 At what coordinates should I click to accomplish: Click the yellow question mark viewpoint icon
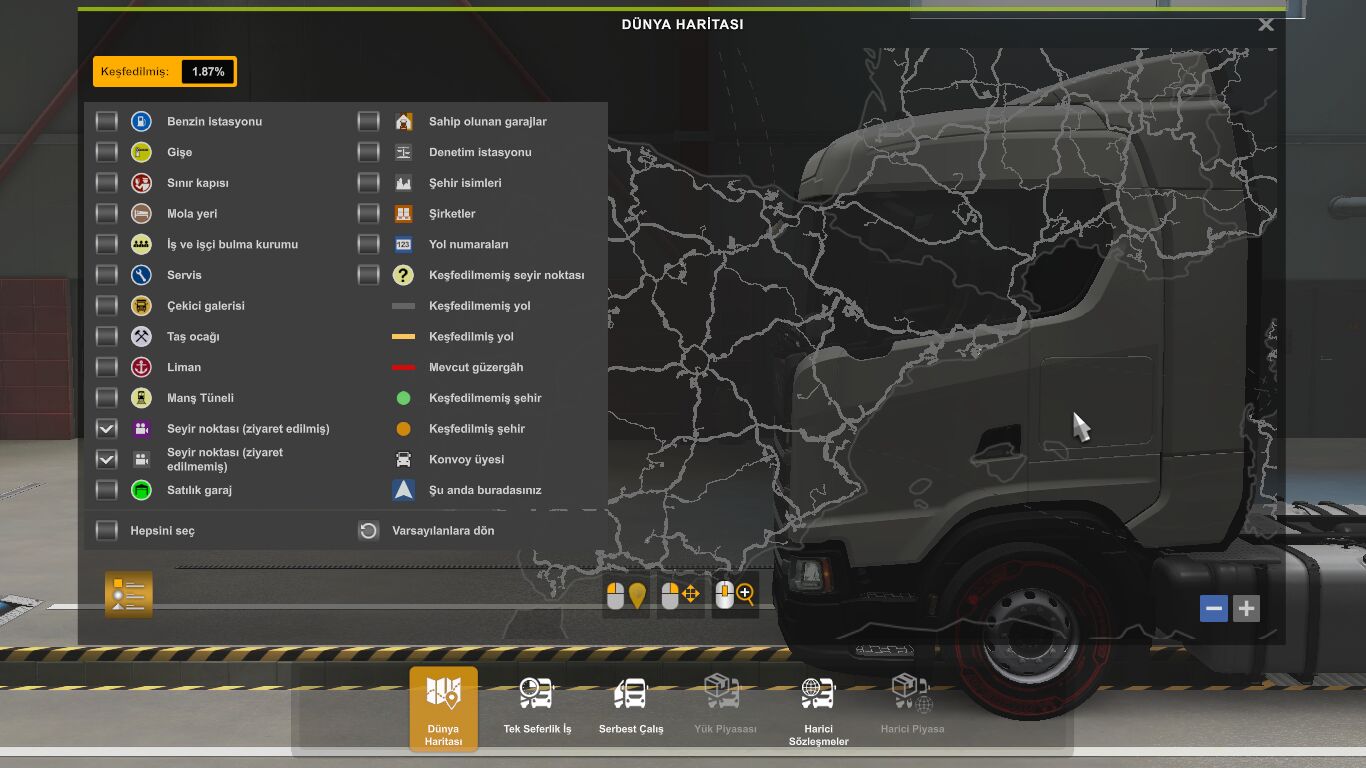pyautogui.click(x=403, y=275)
